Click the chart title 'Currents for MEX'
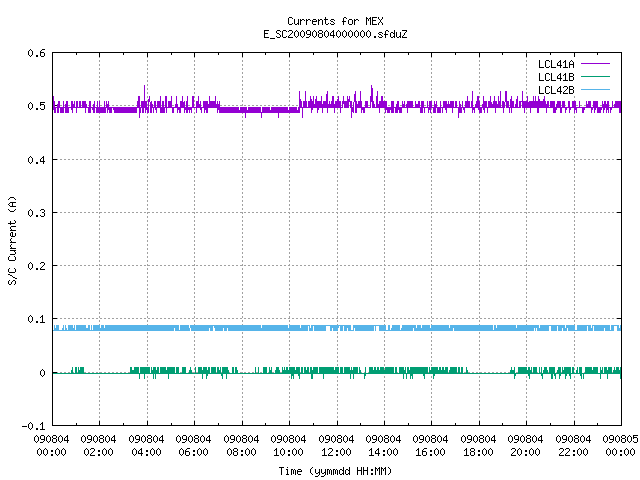This screenshot has height=480, width=640. 335,21
